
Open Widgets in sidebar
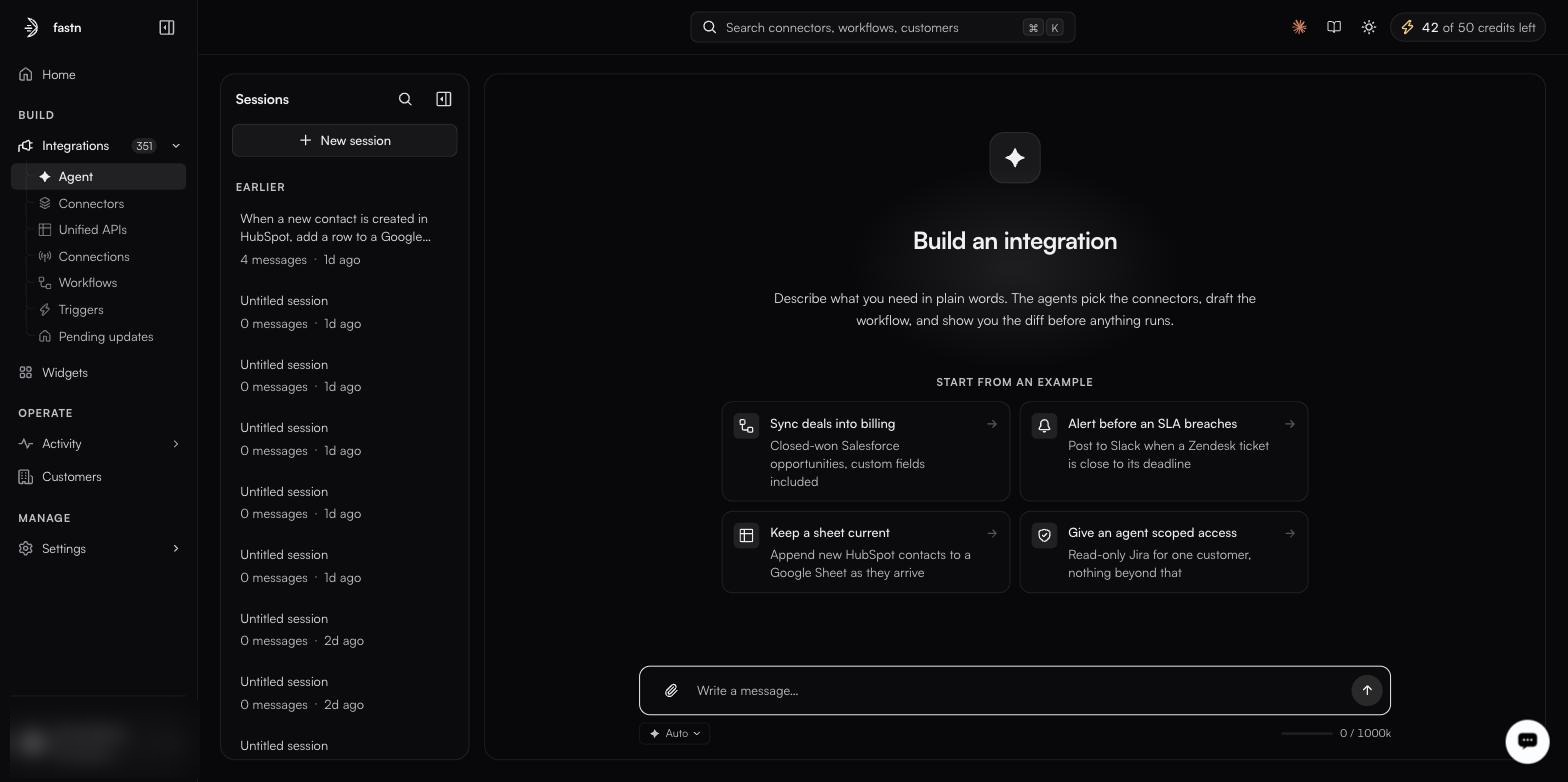coord(98,372)
